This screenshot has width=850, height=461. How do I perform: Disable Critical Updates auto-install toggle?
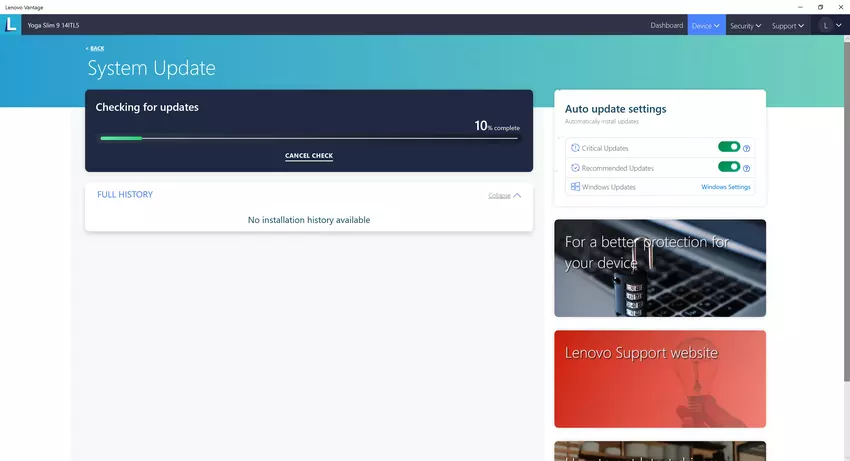[x=729, y=148]
